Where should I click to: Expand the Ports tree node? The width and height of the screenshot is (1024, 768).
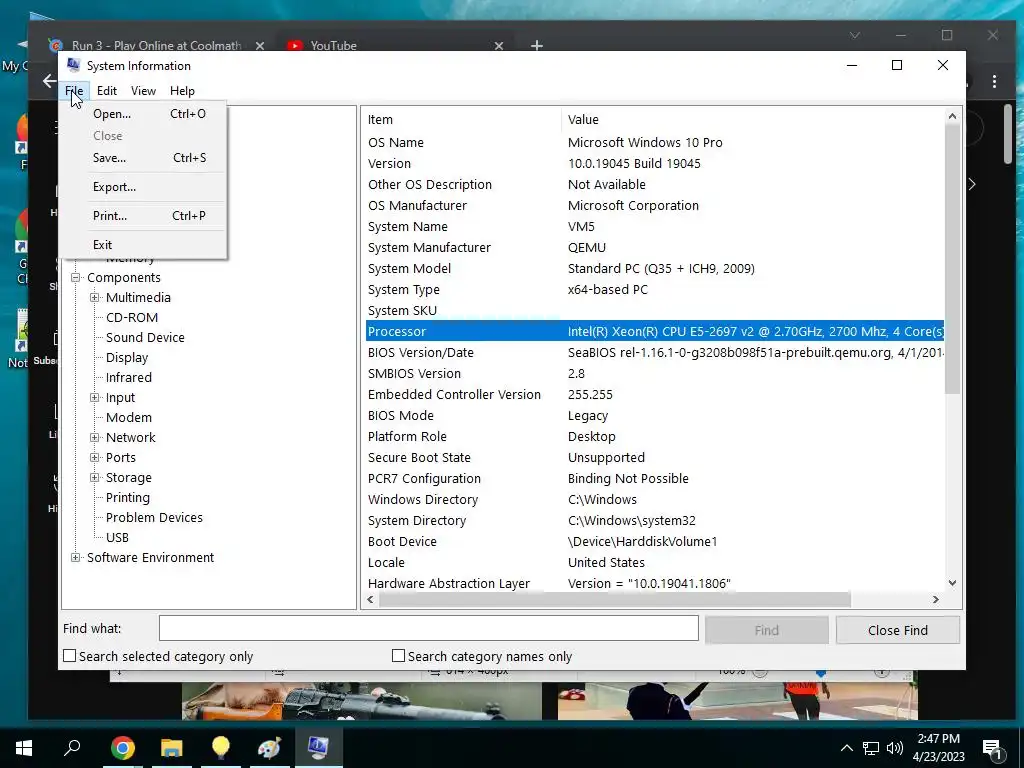pyautogui.click(x=95, y=457)
